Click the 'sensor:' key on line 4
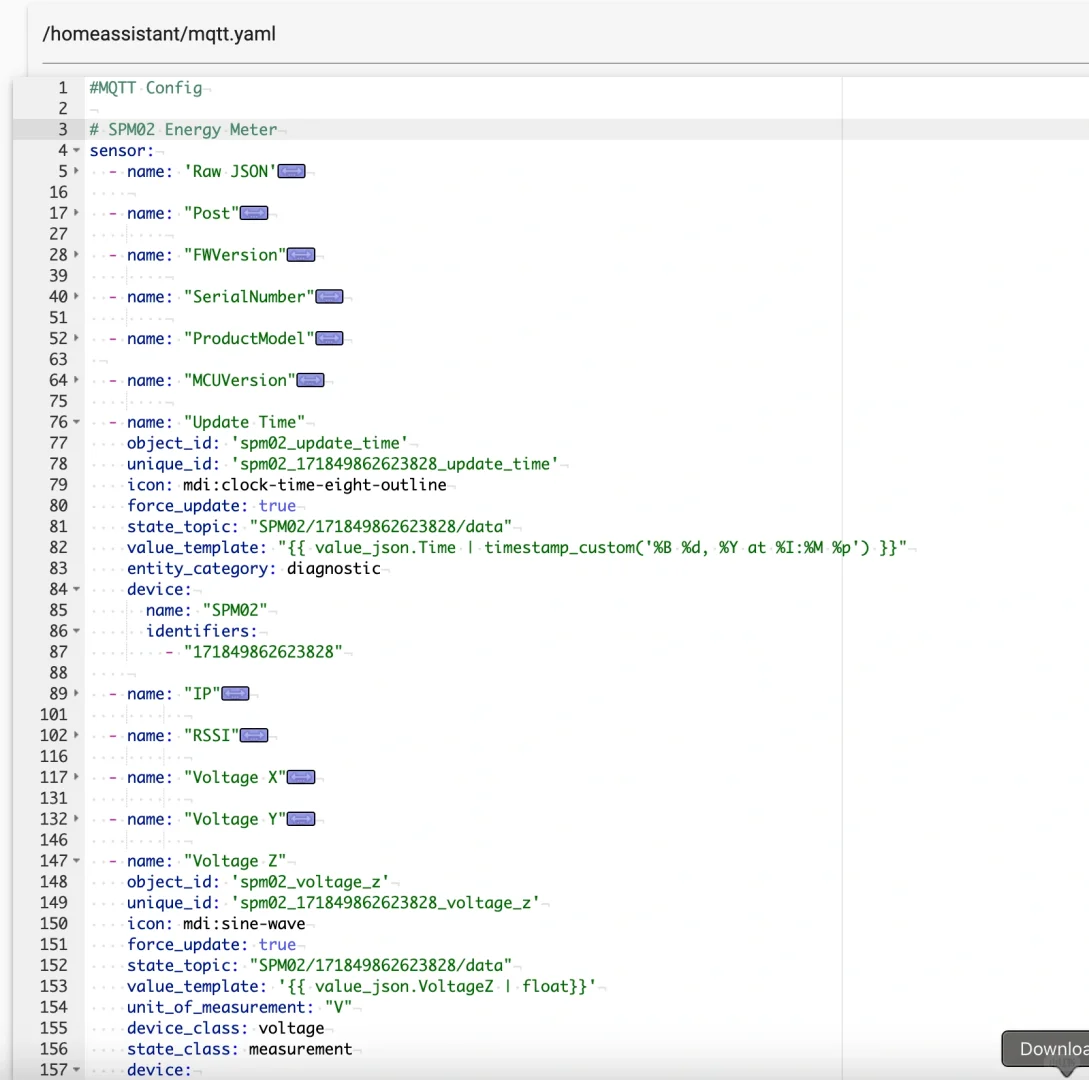Viewport: 1089px width, 1080px height. tap(122, 151)
